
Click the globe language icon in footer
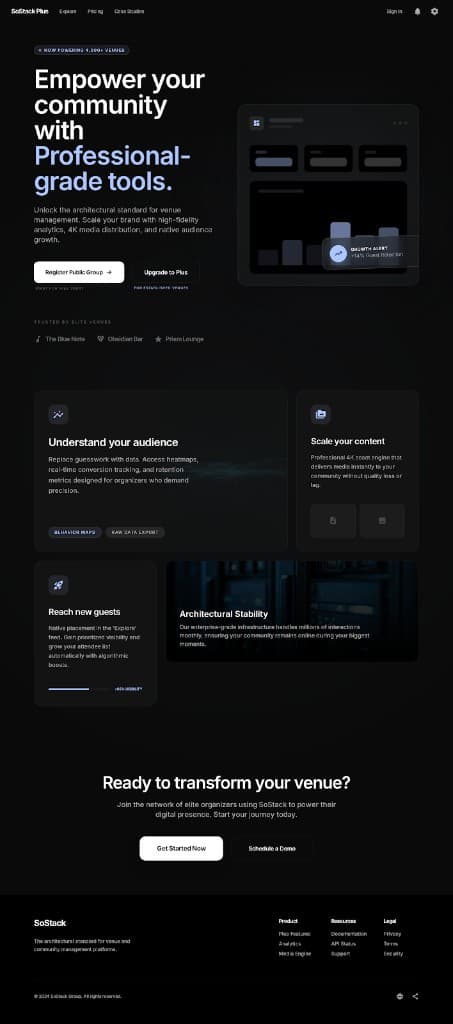(x=399, y=996)
